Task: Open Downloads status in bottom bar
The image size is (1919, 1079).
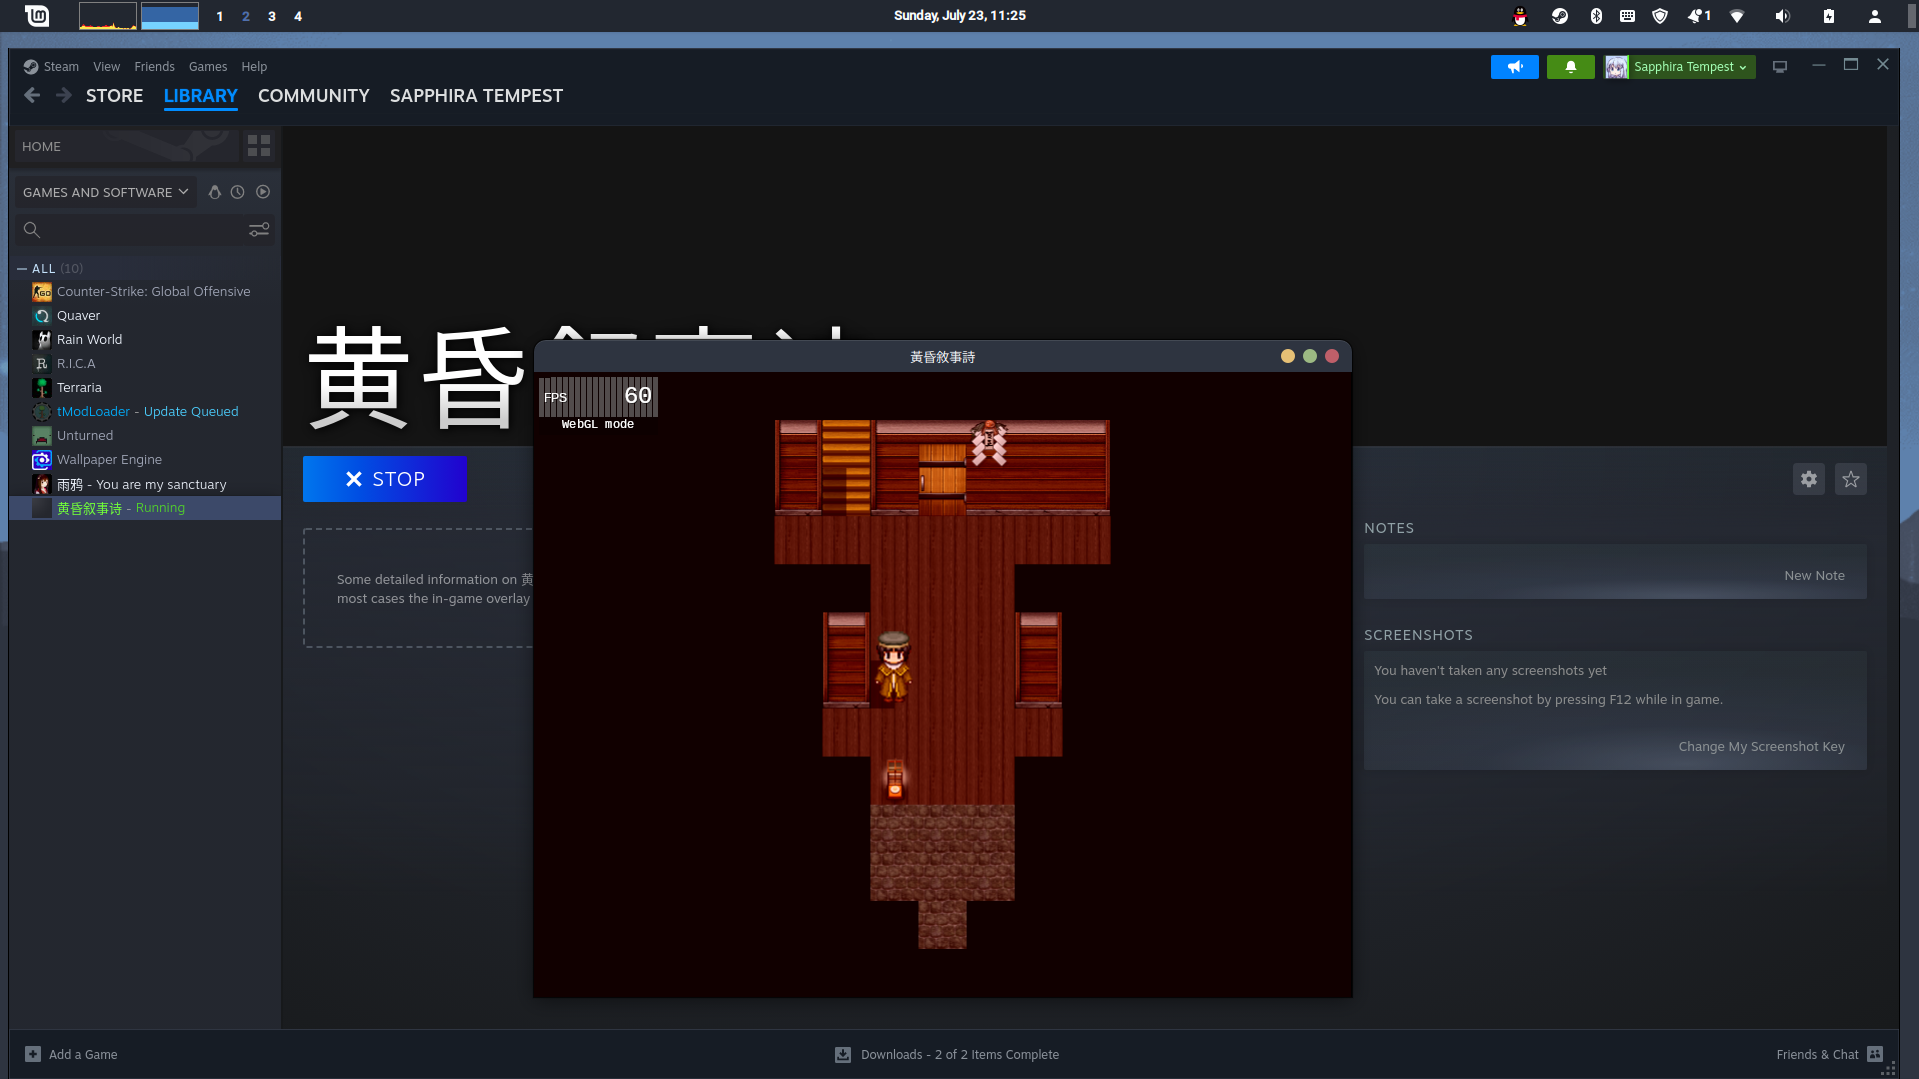Action: 947,1055
